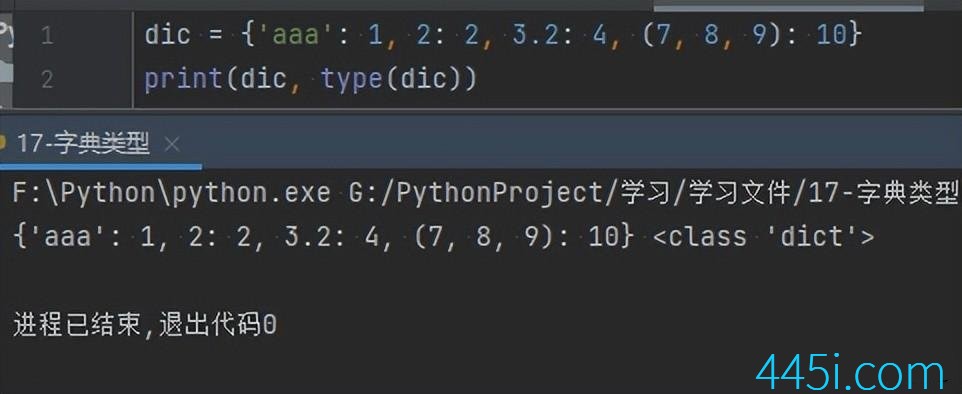Click dic variable name before equals sign
The height and width of the screenshot is (394, 962).
167,35
